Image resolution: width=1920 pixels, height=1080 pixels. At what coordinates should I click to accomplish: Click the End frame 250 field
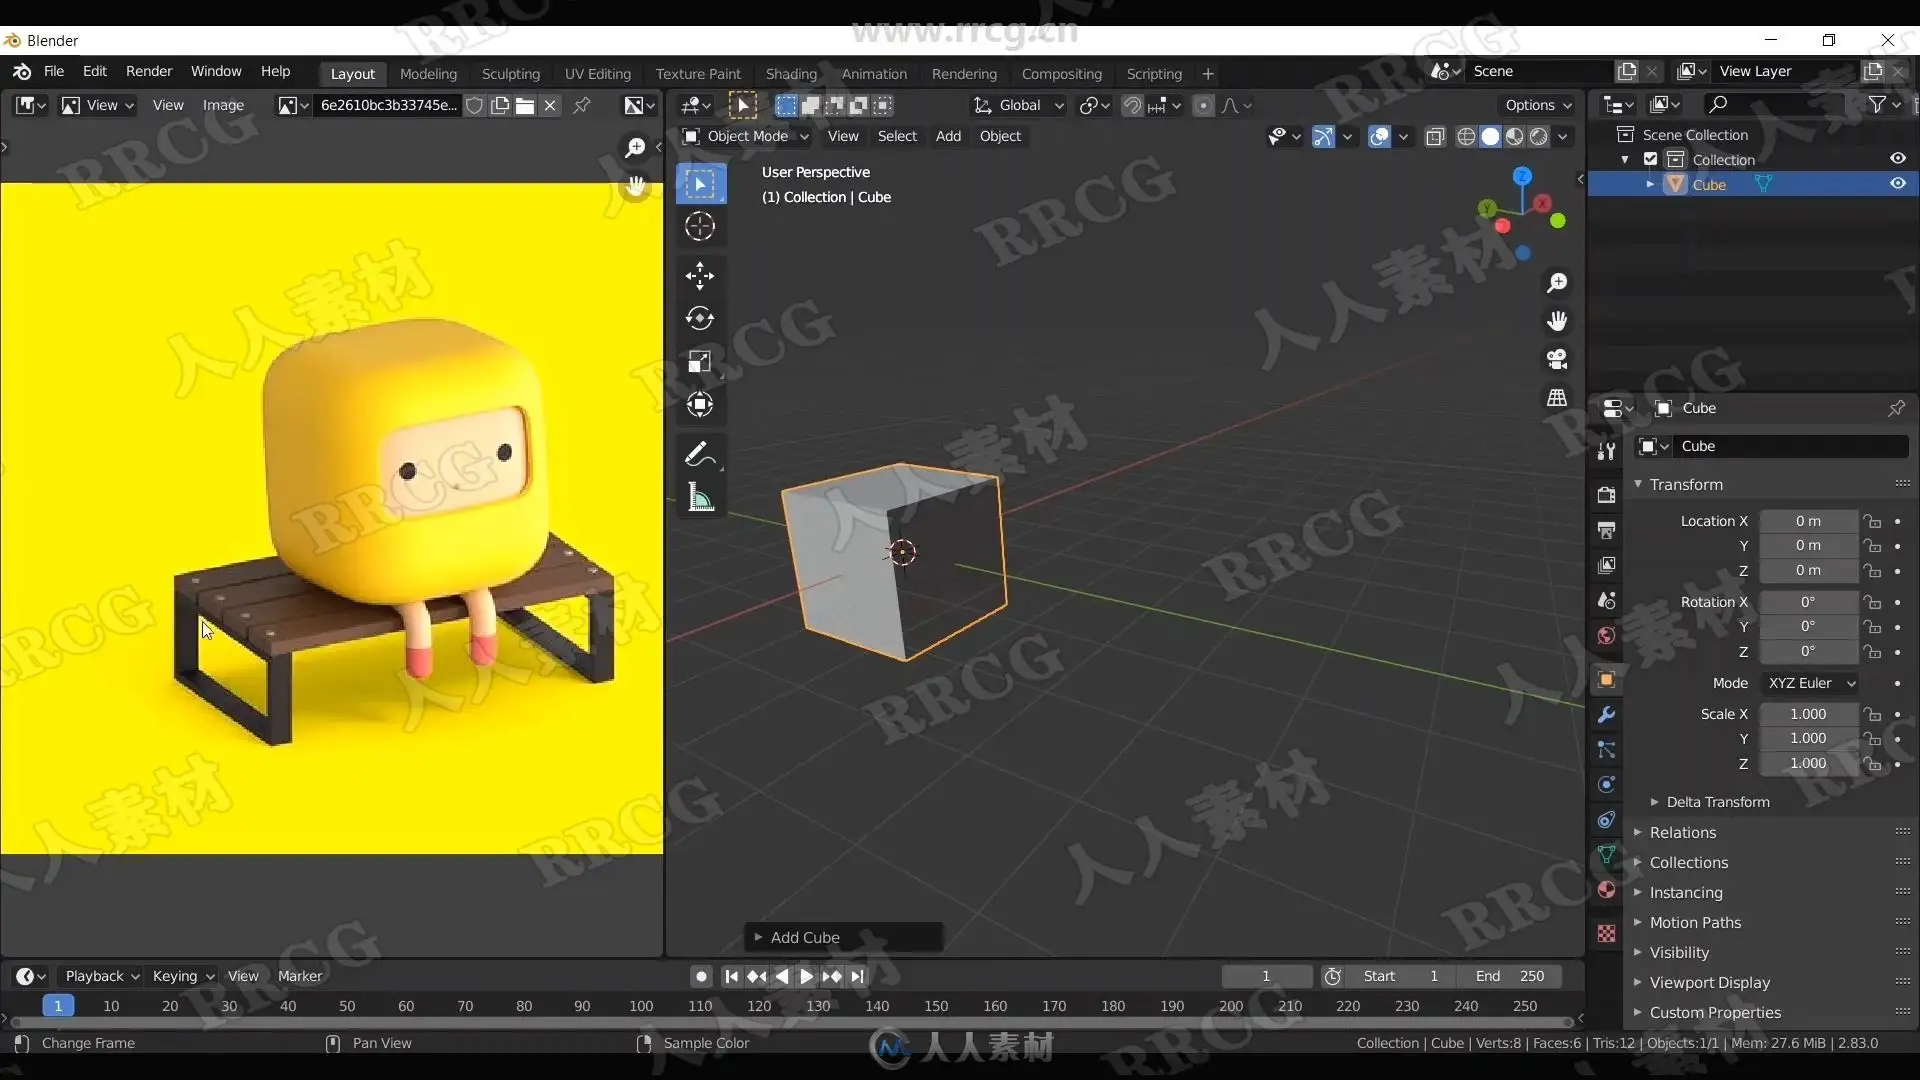pyautogui.click(x=1510, y=976)
